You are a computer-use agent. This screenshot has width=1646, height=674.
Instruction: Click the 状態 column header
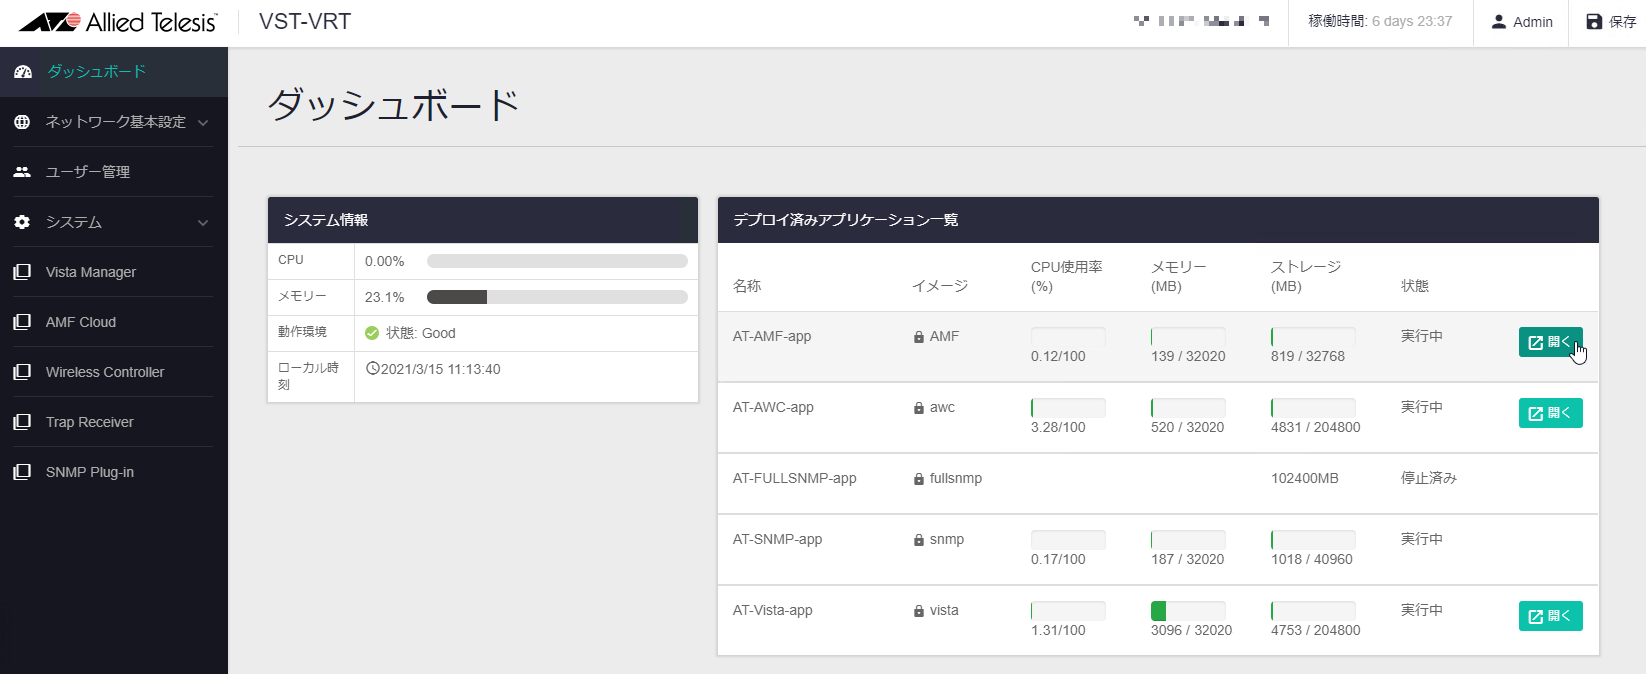[1415, 286]
